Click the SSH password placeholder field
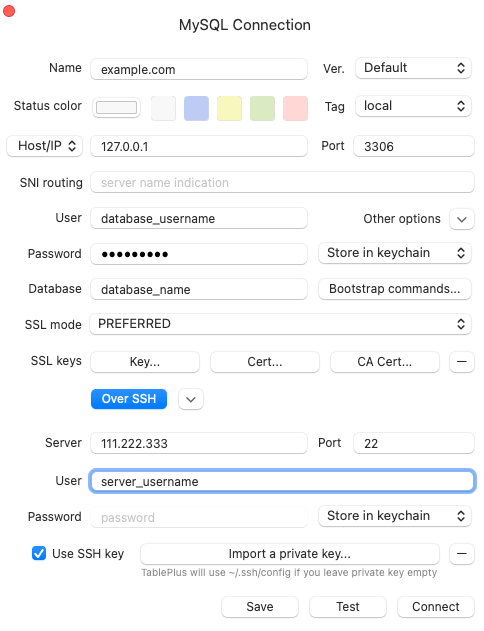 tap(199, 517)
